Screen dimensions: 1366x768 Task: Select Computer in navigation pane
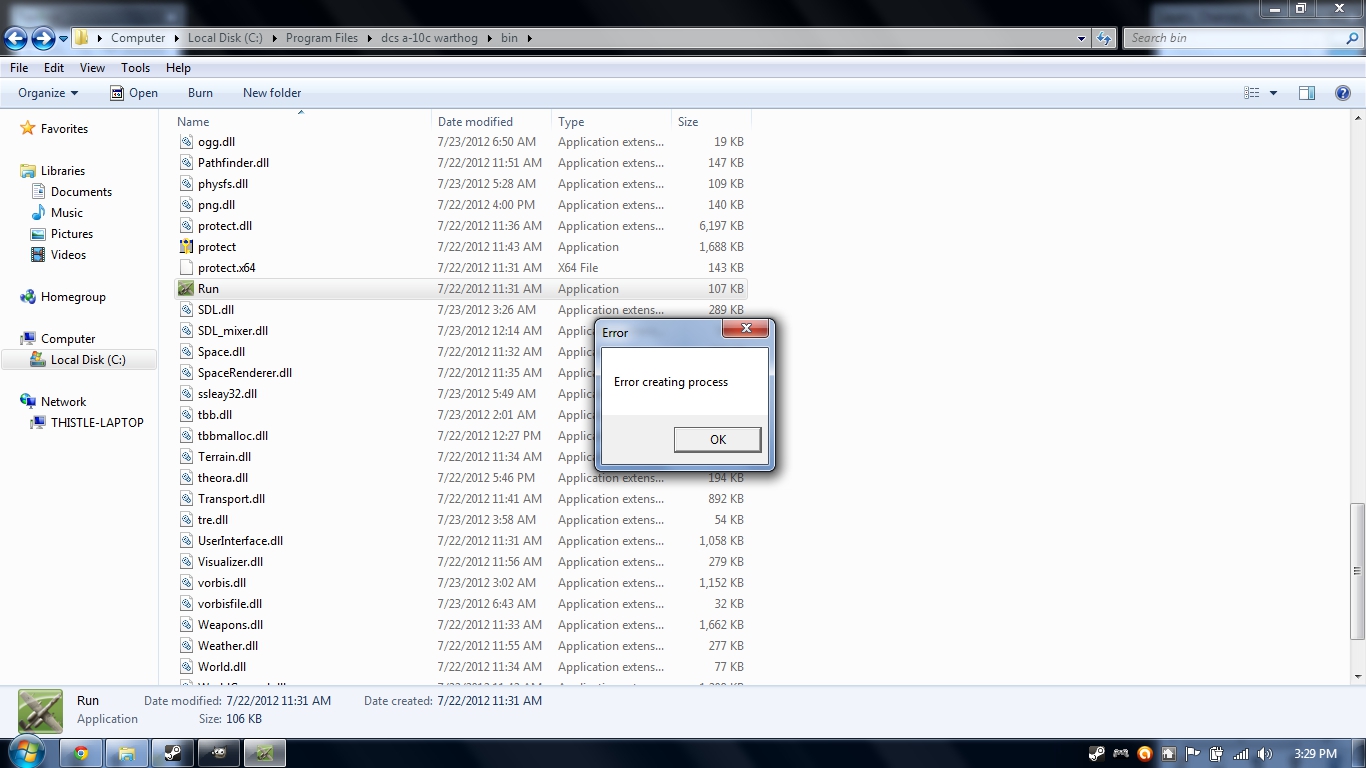coord(68,339)
